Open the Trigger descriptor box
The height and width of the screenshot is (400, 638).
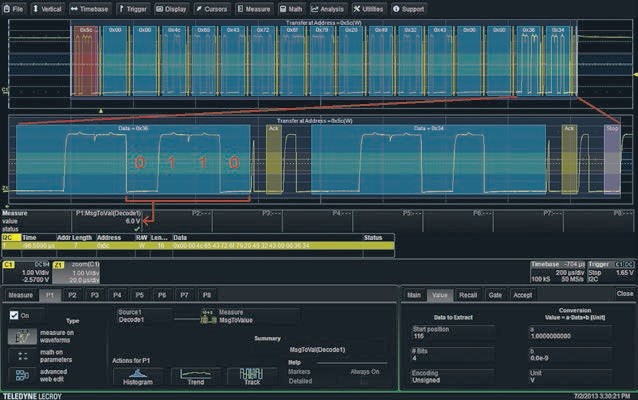click(x=611, y=272)
